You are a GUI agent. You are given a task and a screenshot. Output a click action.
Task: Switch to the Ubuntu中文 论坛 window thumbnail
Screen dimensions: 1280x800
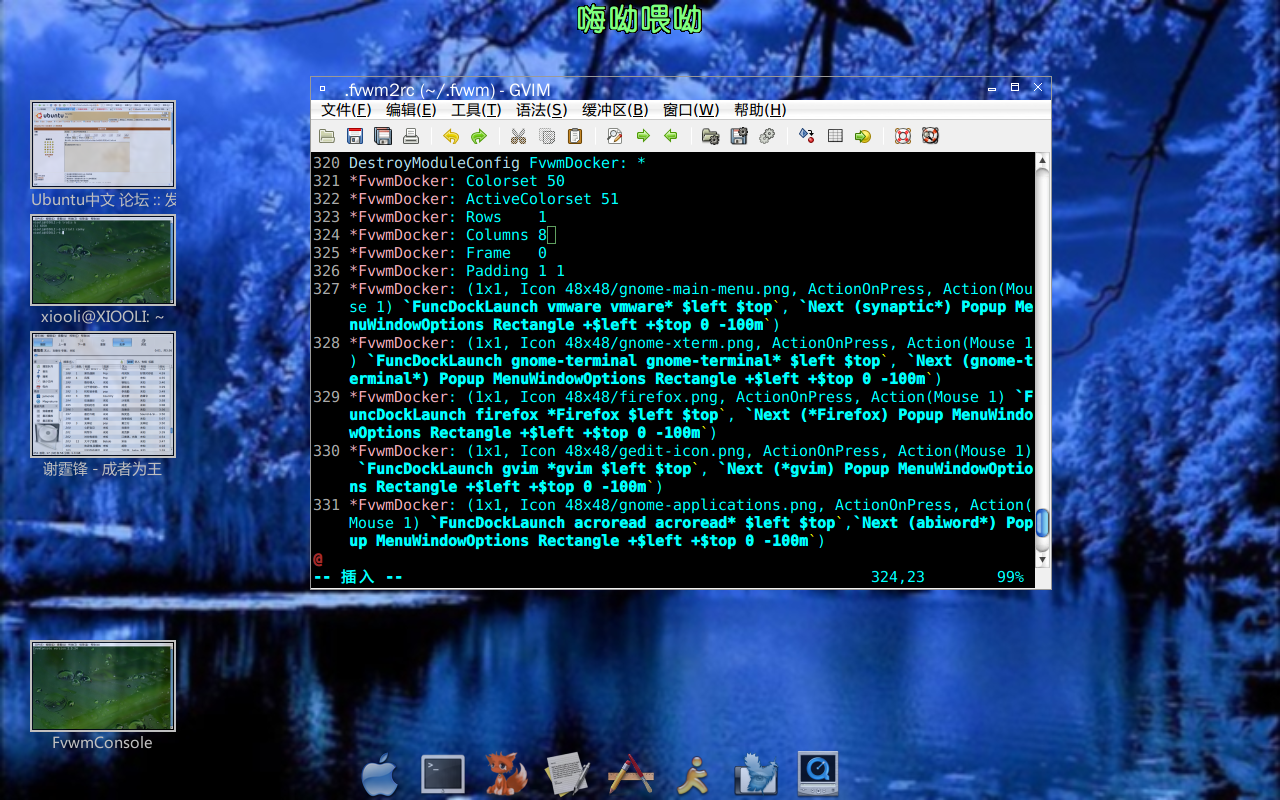(103, 144)
